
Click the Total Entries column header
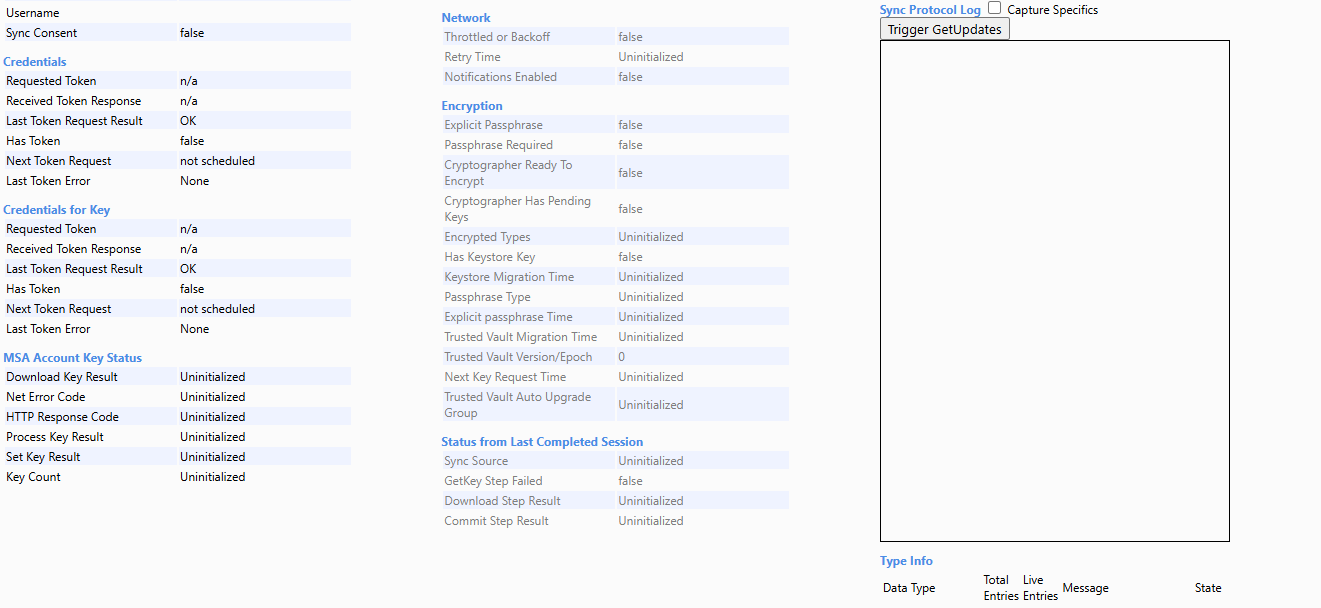pos(1001,588)
